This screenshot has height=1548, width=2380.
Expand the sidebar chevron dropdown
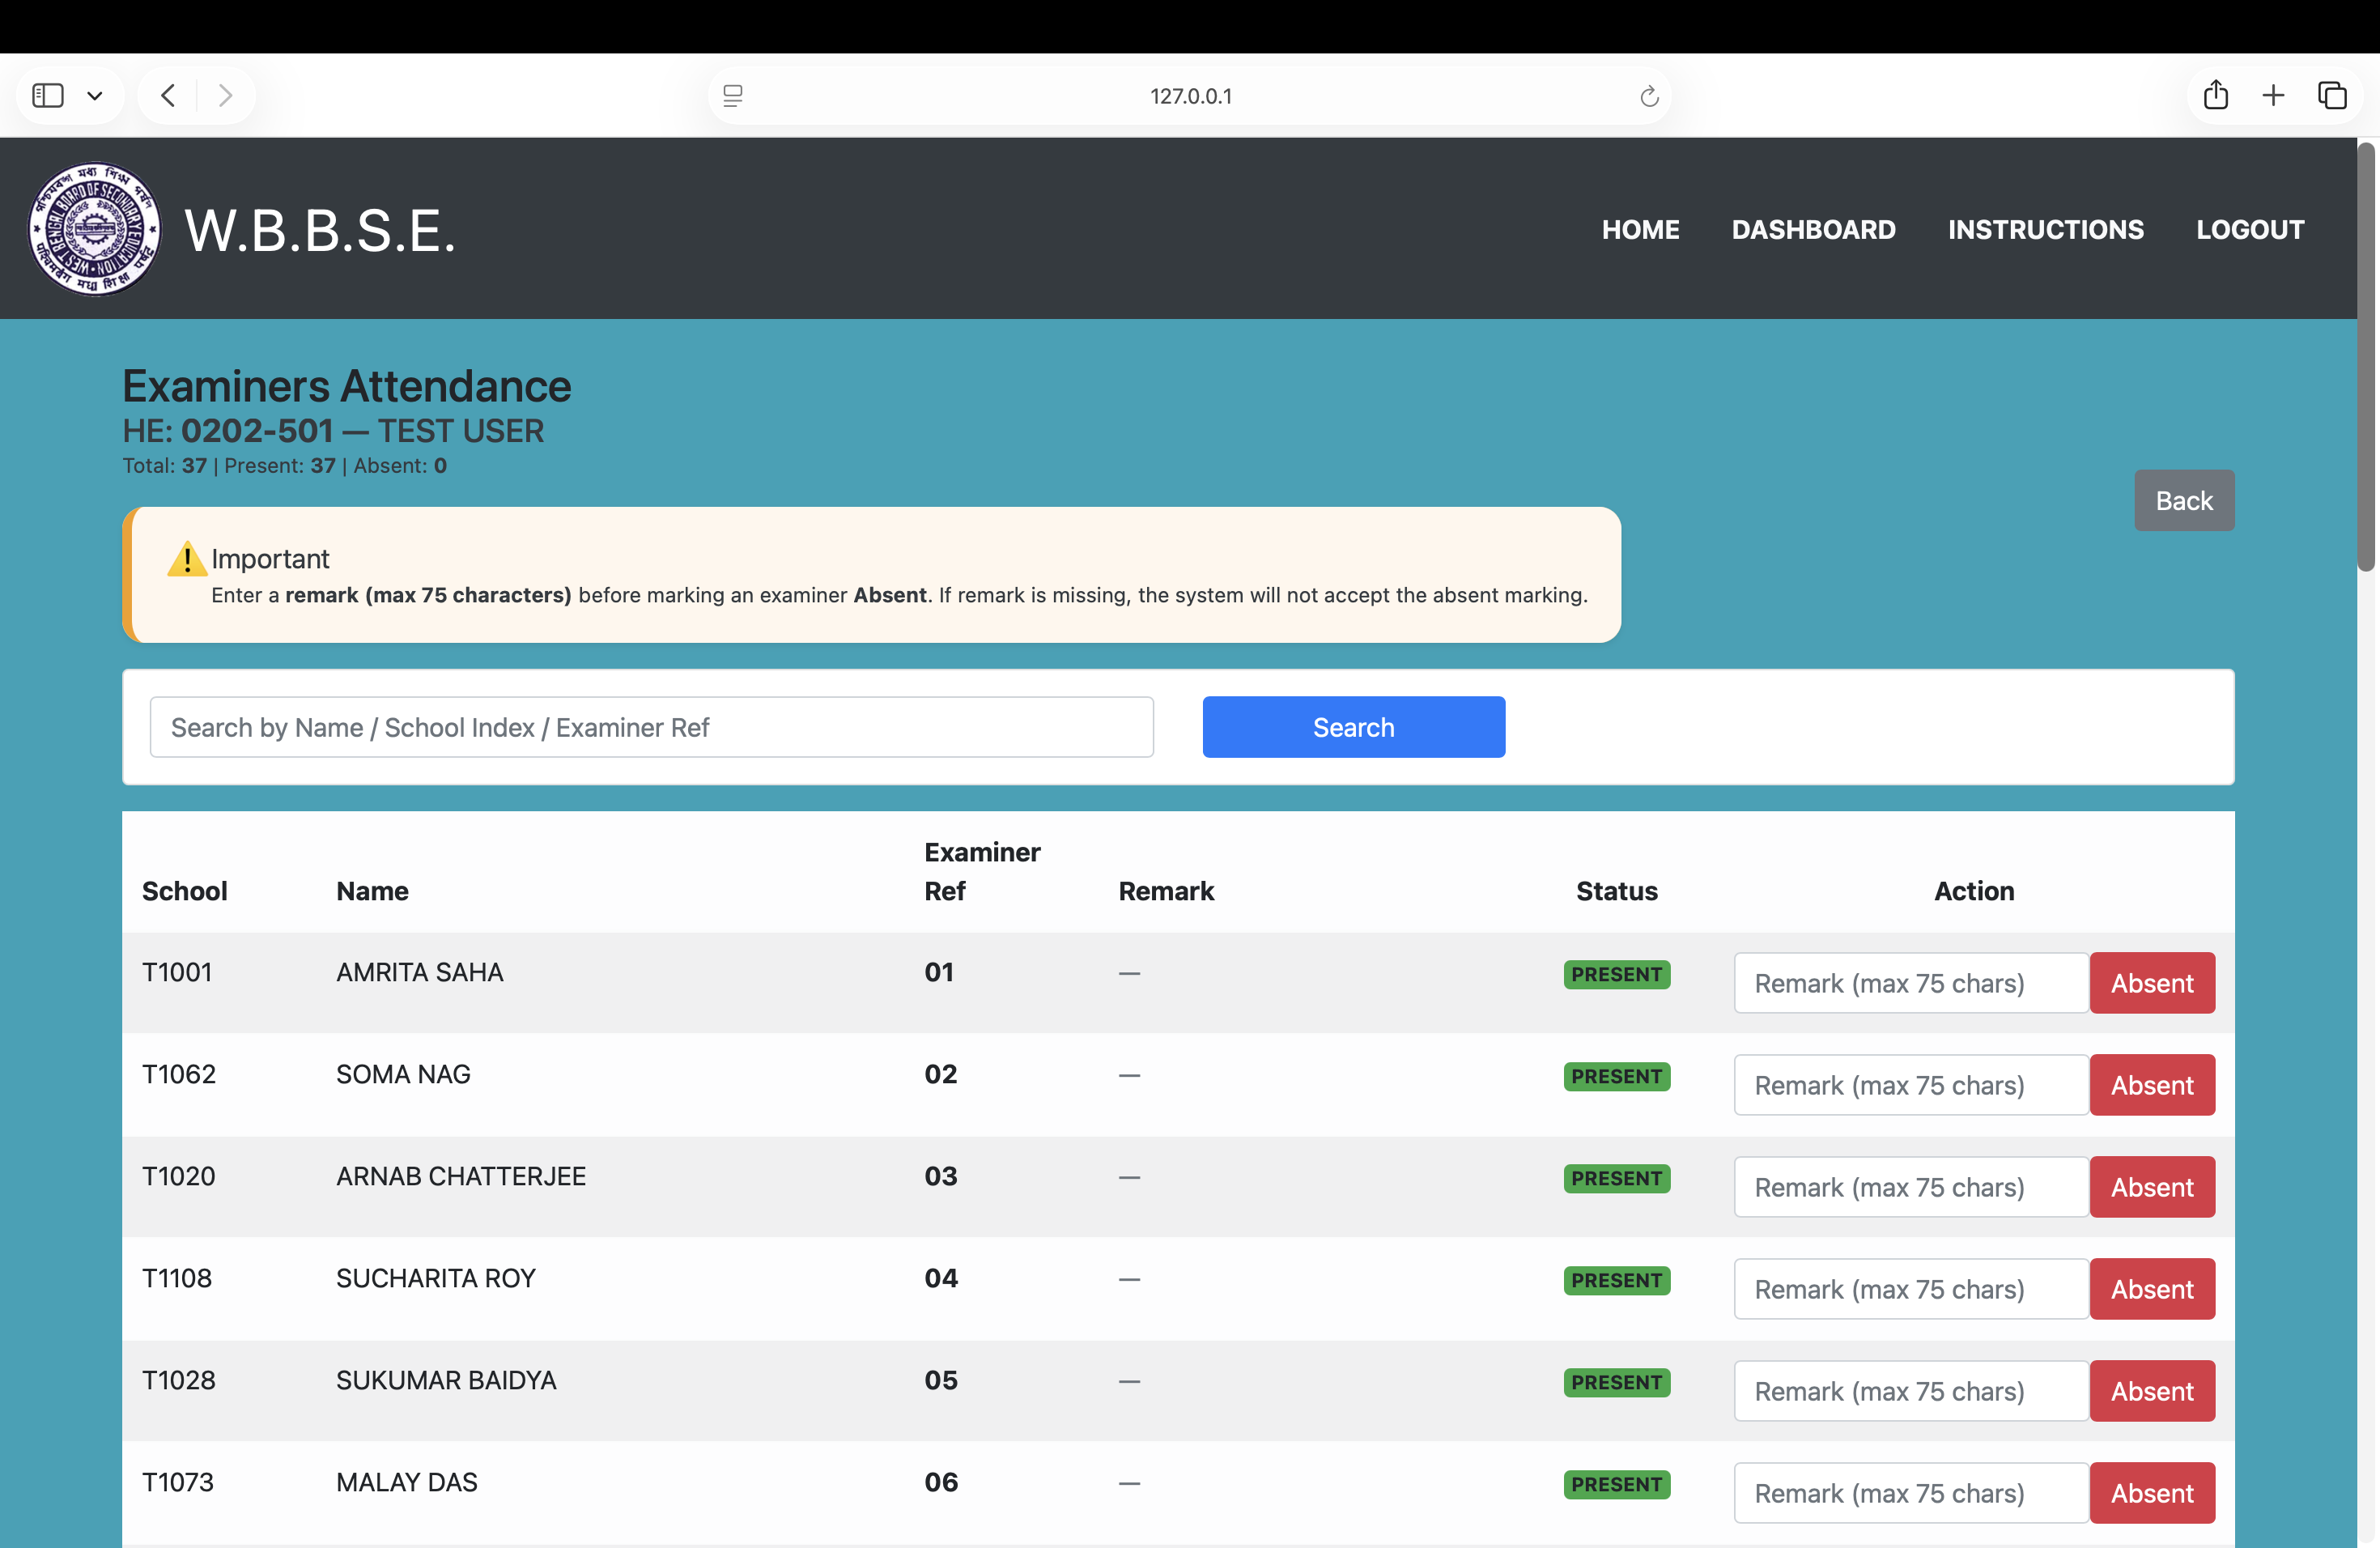pos(96,95)
